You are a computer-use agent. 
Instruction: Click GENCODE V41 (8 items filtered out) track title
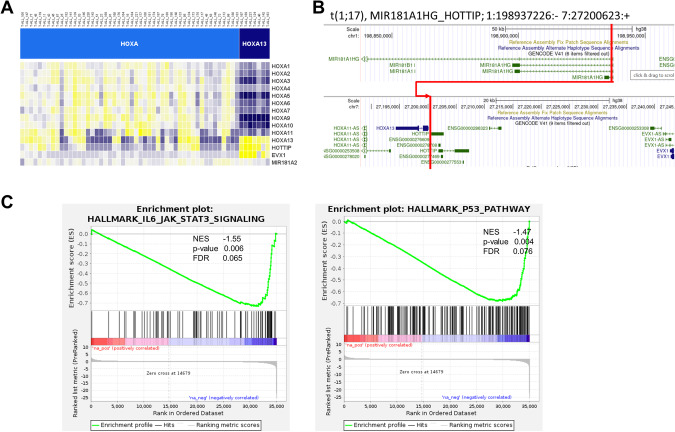click(x=568, y=54)
